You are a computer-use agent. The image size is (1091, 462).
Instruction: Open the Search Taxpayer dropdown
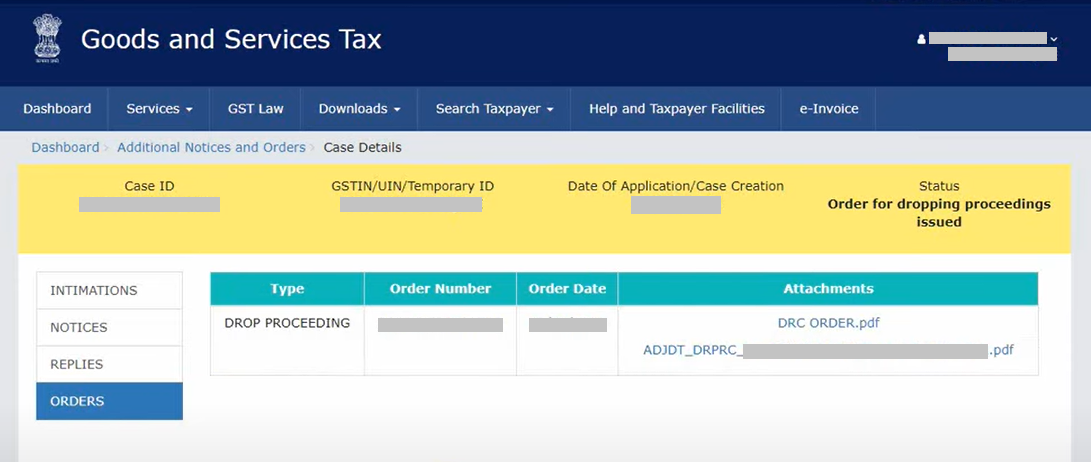click(494, 109)
